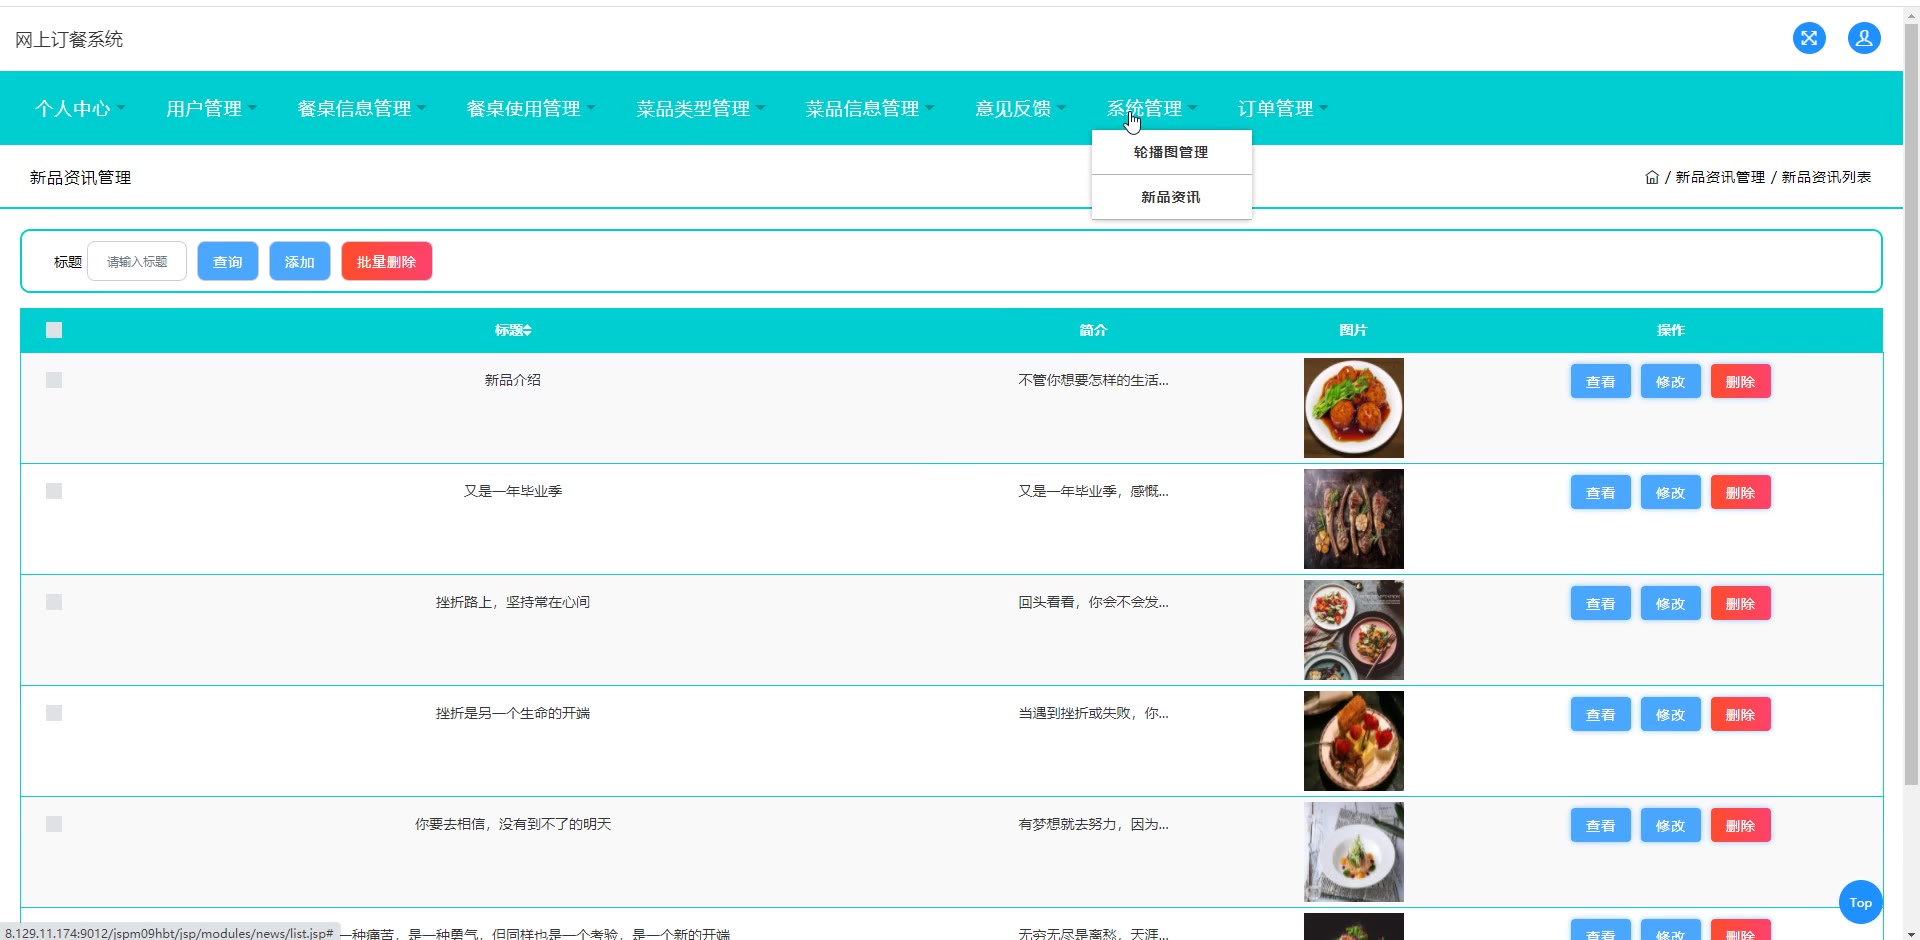The width and height of the screenshot is (1920, 940).
Task: Open the 餐桌使用管理 dropdown
Action: [x=531, y=108]
